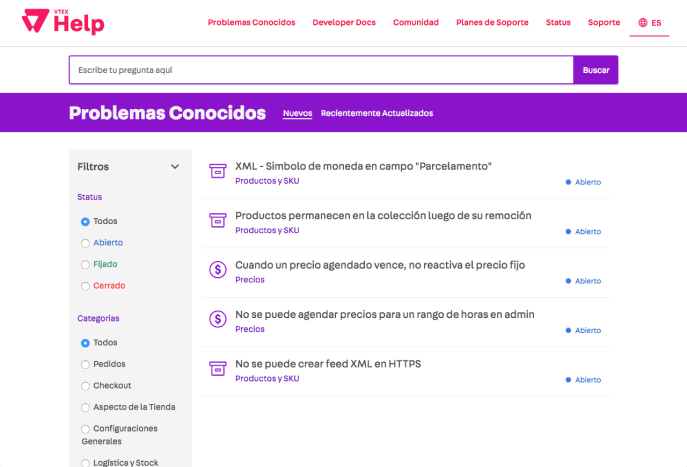Open the Soporte nav link
The width and height of the screenshot is (687, 467).
(x=604, y=22)
